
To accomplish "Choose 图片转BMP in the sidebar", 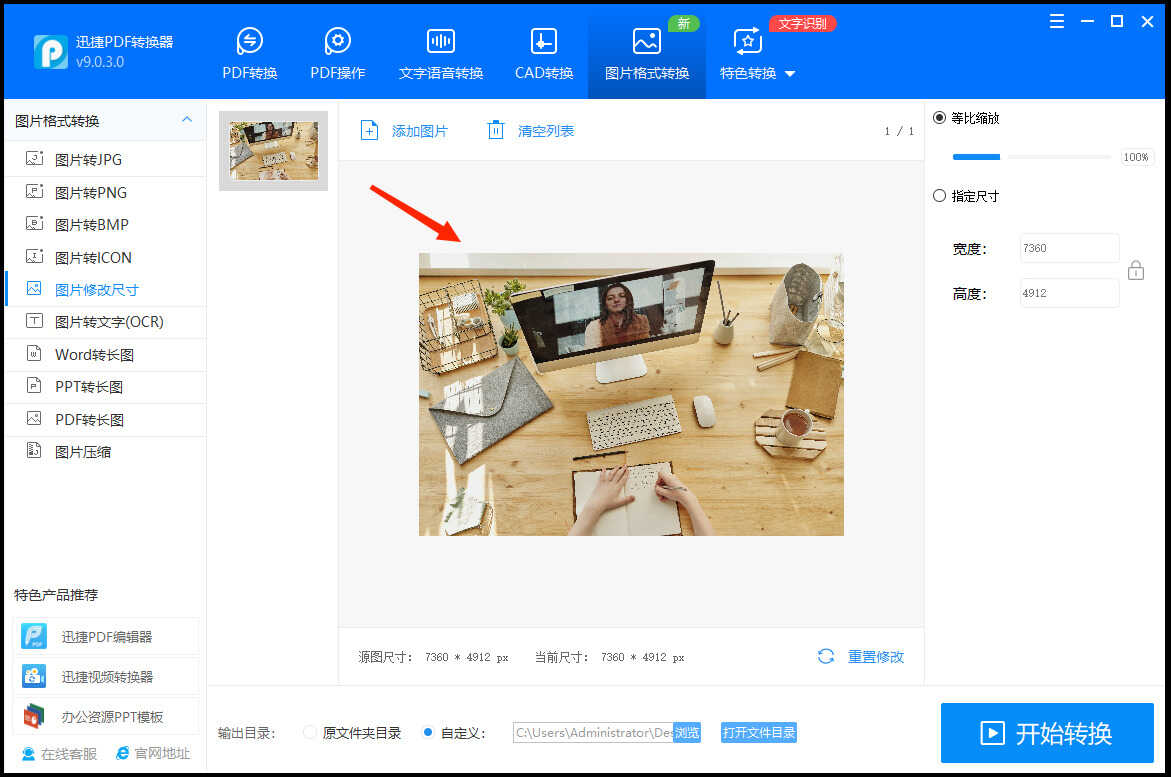I will [105, 225].
